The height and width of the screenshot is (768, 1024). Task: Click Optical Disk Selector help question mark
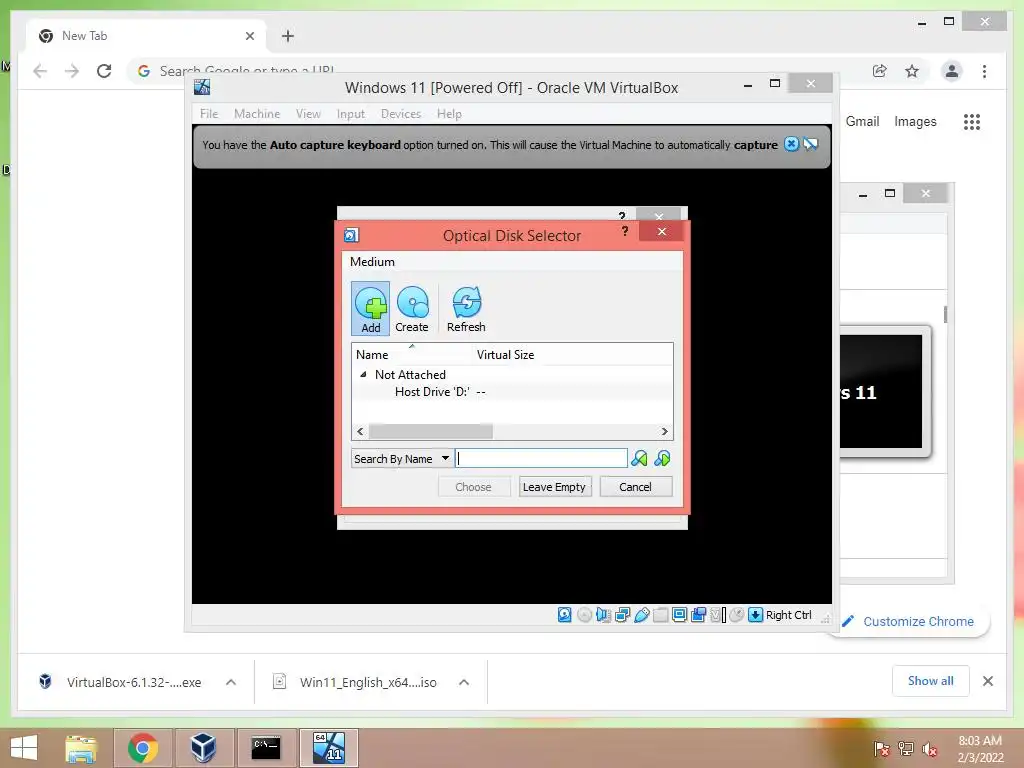tap(625, 231)
